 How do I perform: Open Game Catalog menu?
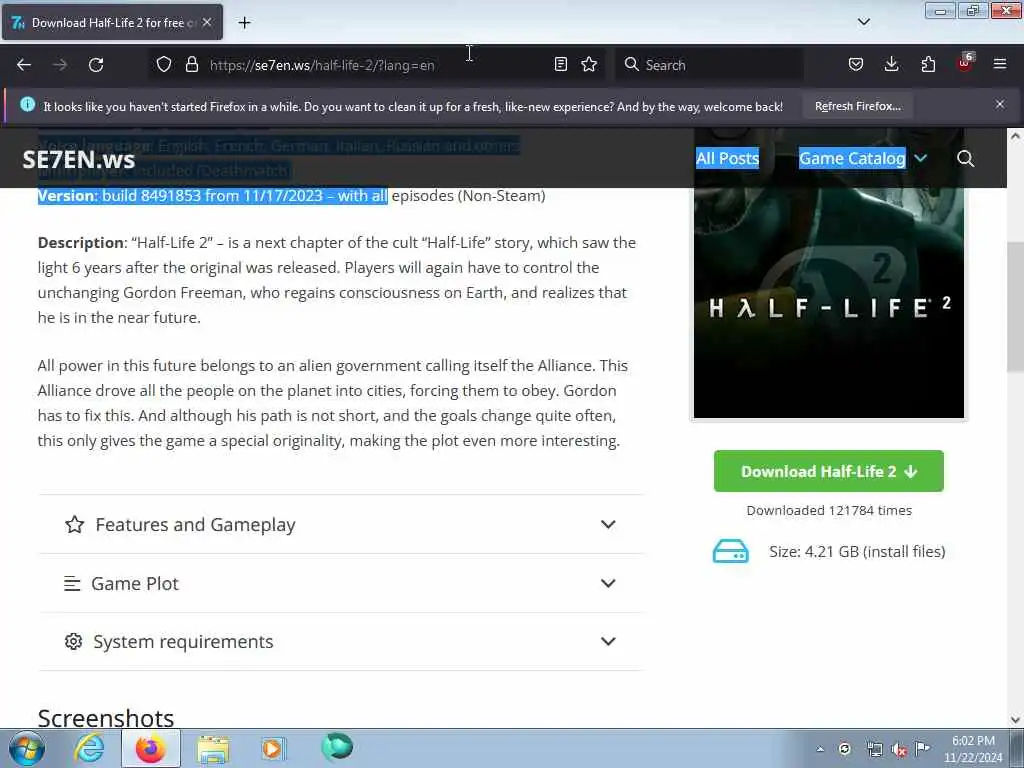pyautogui.click(x=852, y=159)
